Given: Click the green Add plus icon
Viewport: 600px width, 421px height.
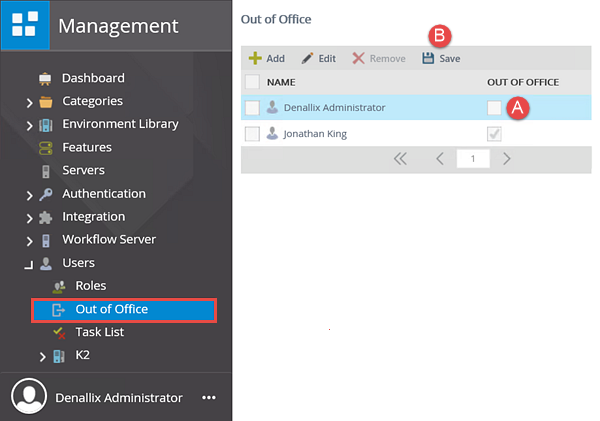Looking at the screenshot, I should click(x=255, y=59).
